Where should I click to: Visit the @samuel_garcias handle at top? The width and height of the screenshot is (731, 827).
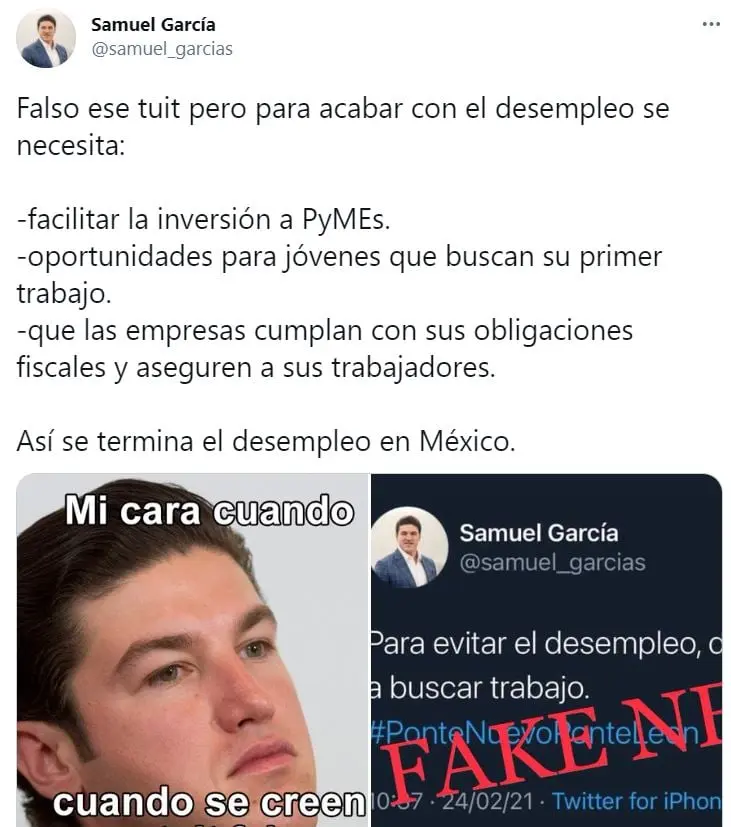(162, 49)
